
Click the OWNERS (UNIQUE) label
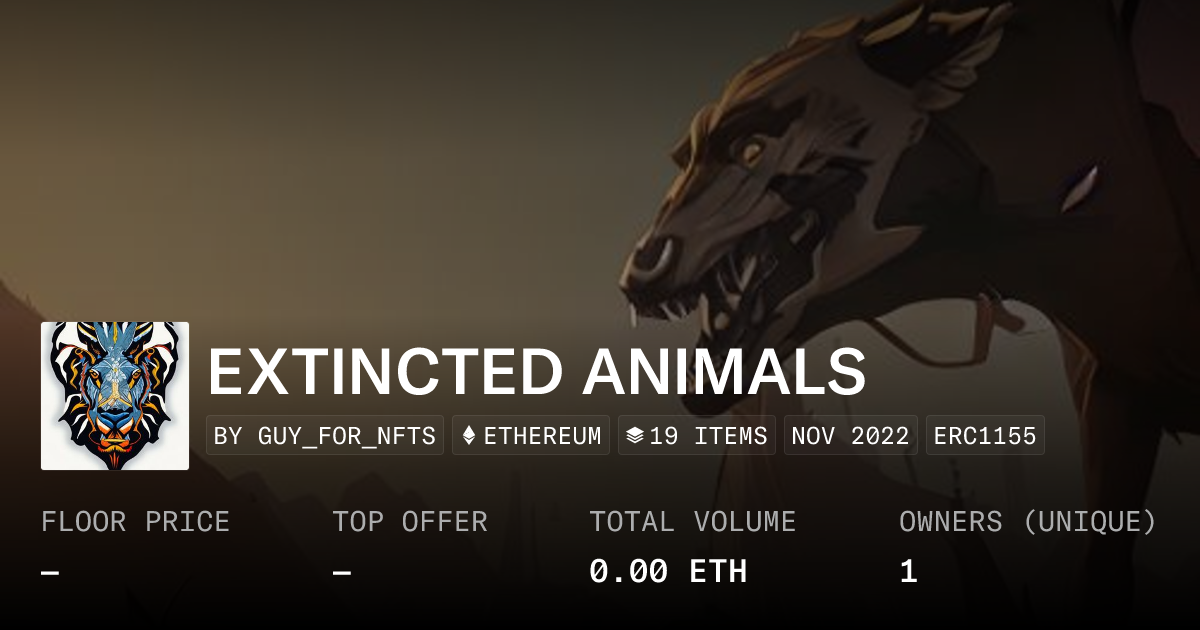point(1028,522)
